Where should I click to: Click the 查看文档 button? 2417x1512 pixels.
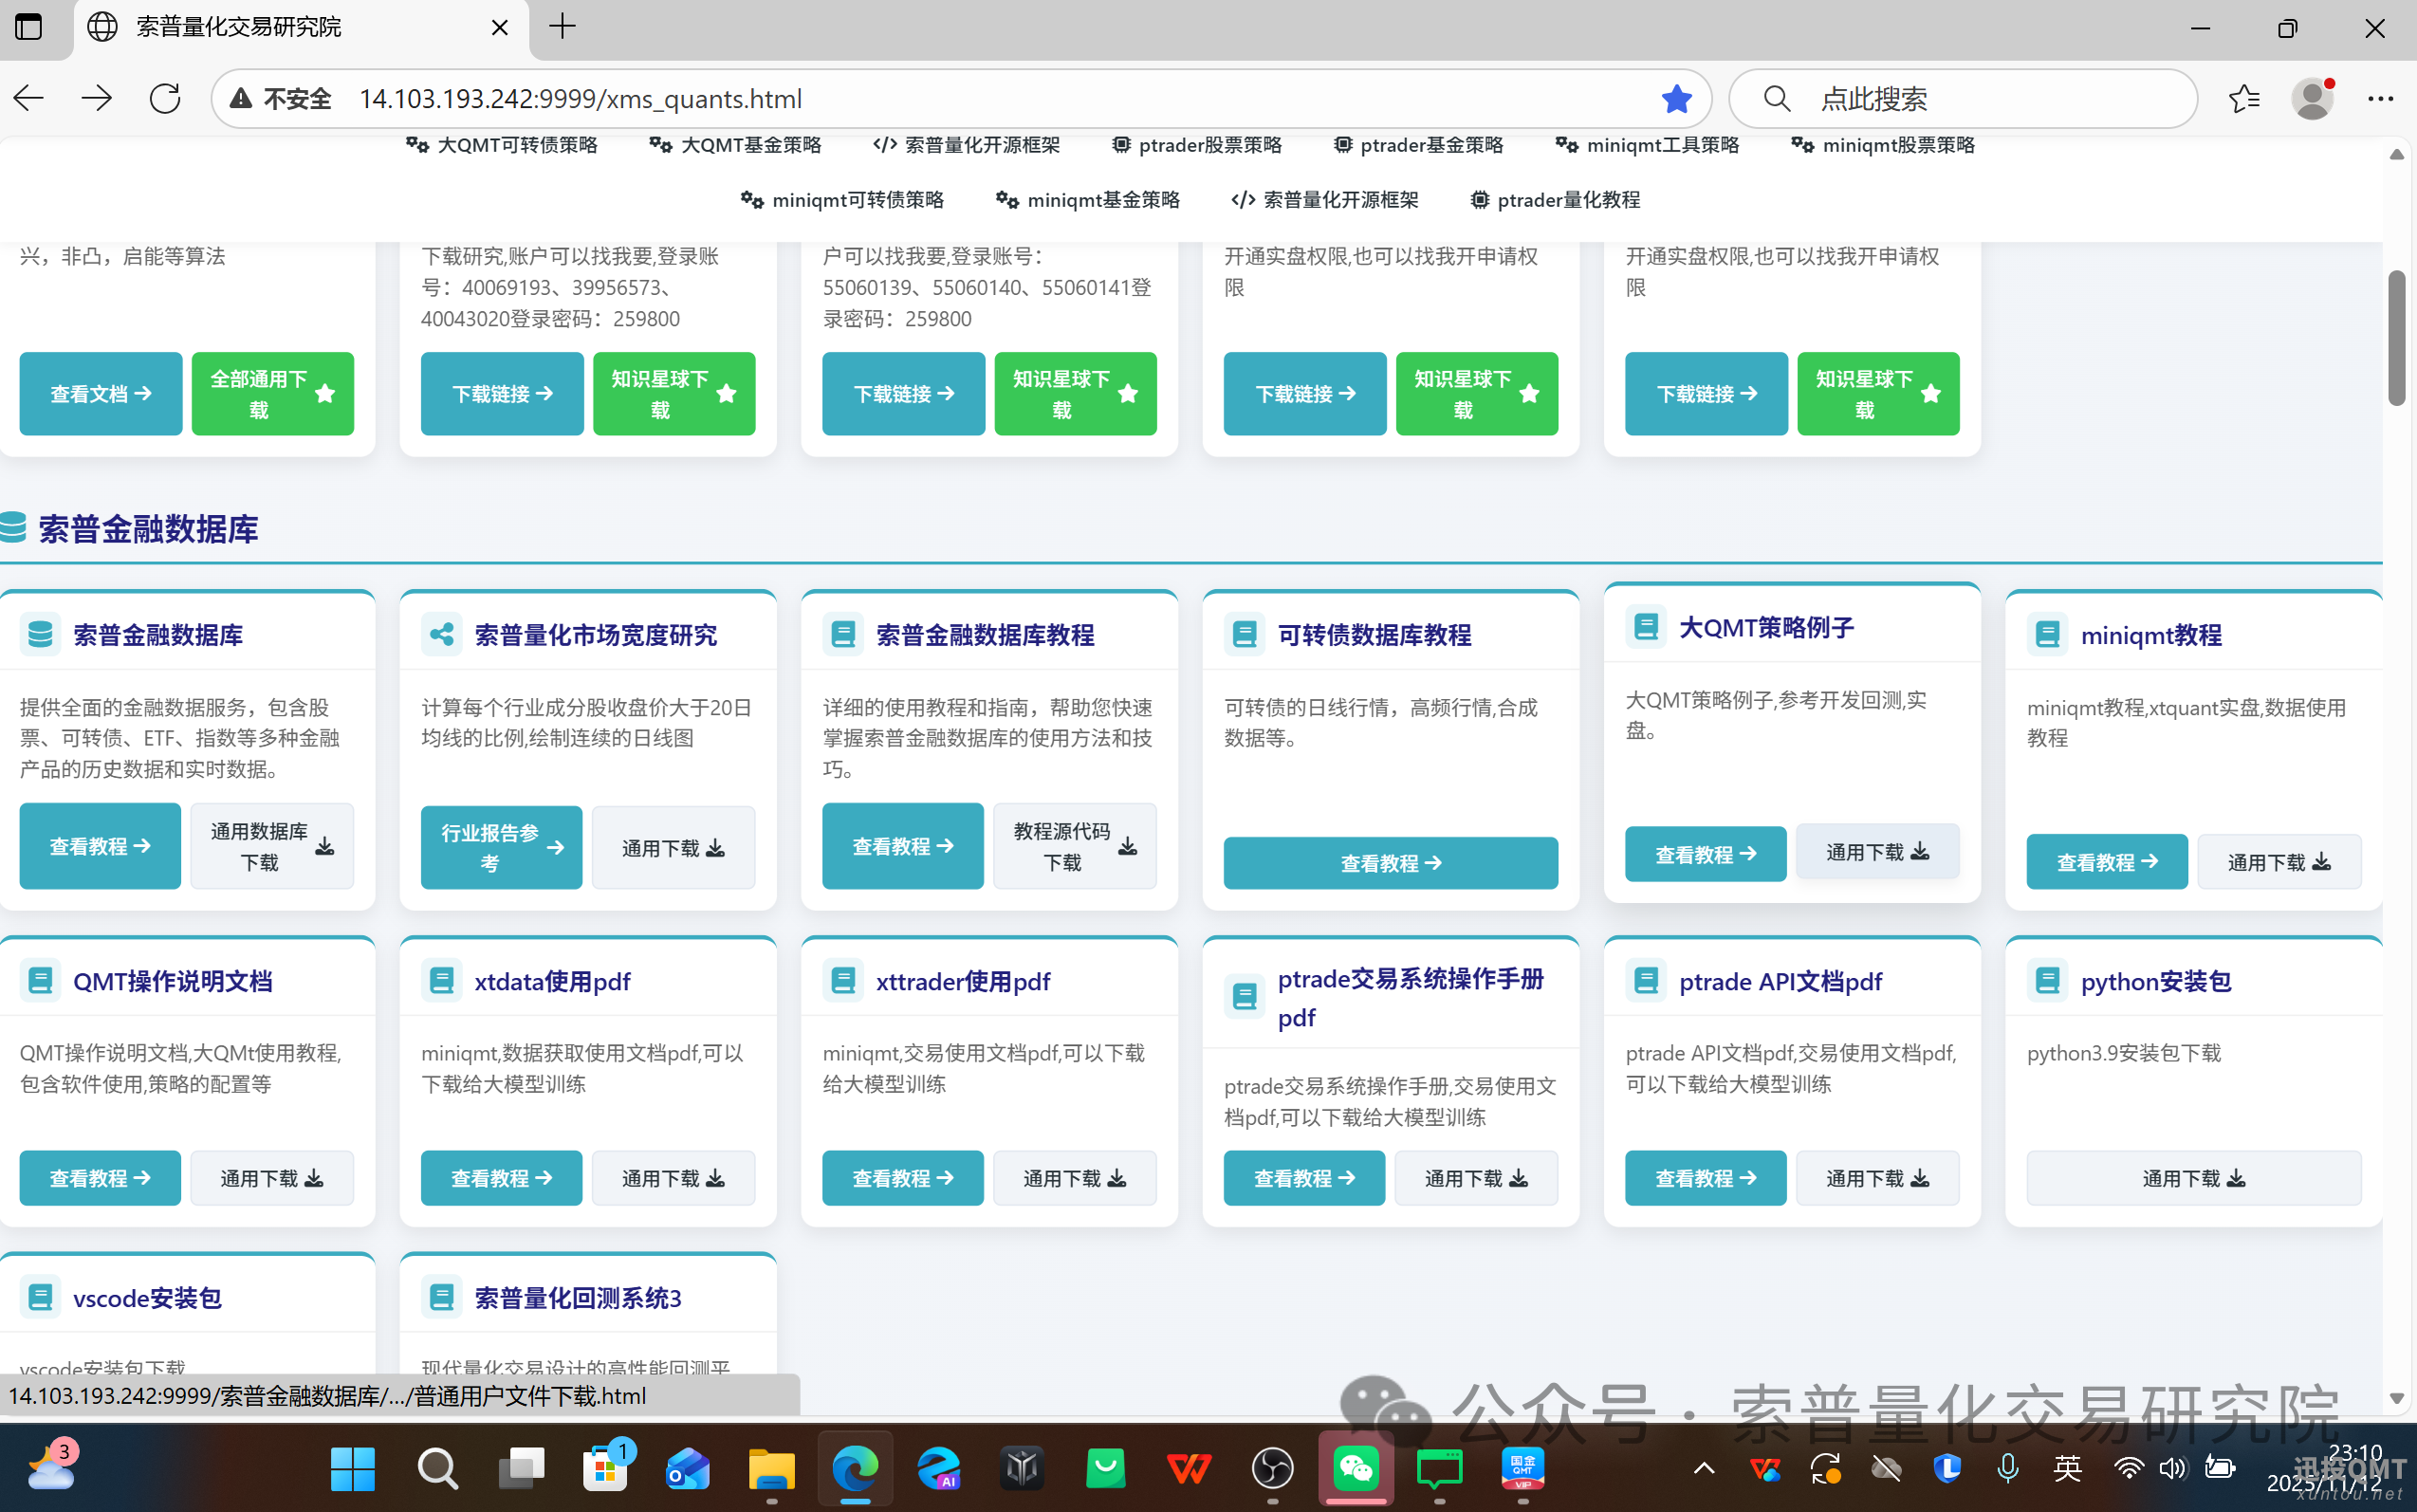click(x=99, y=393)
